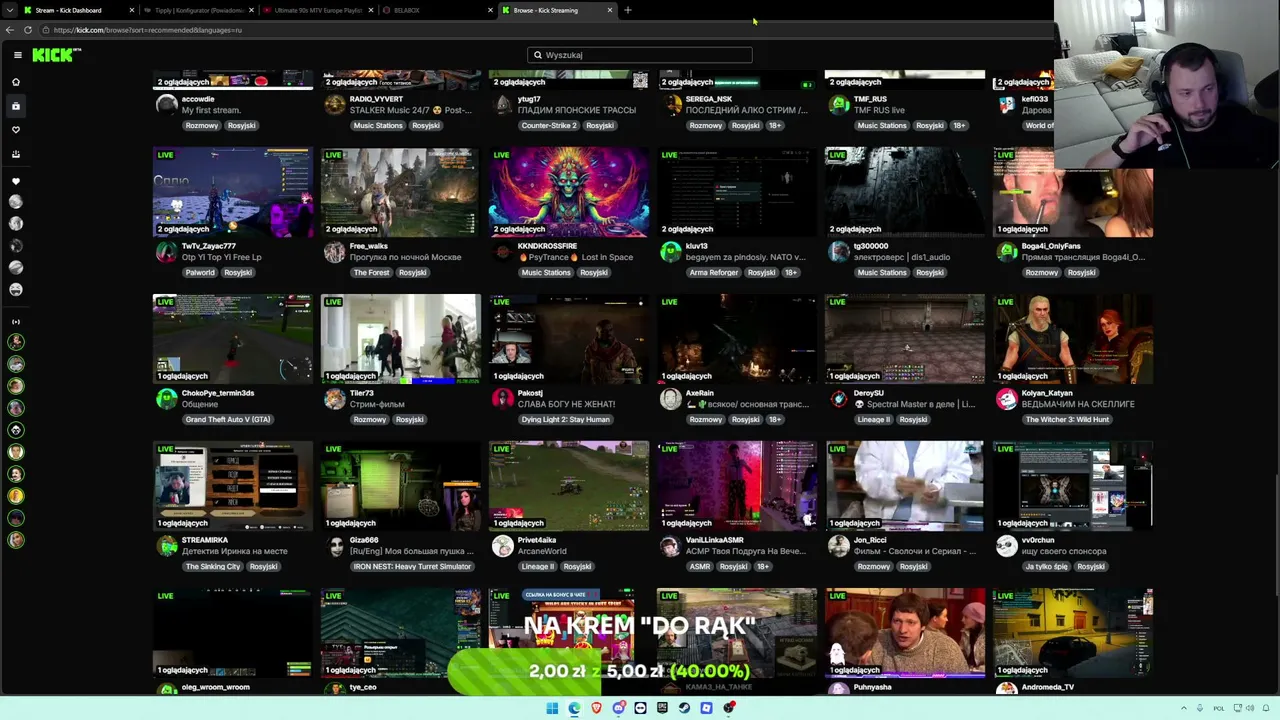Select the Ja tylko śpię category tag
The height and width of the screenshot is (720, 1280).
pos(1046,567)
